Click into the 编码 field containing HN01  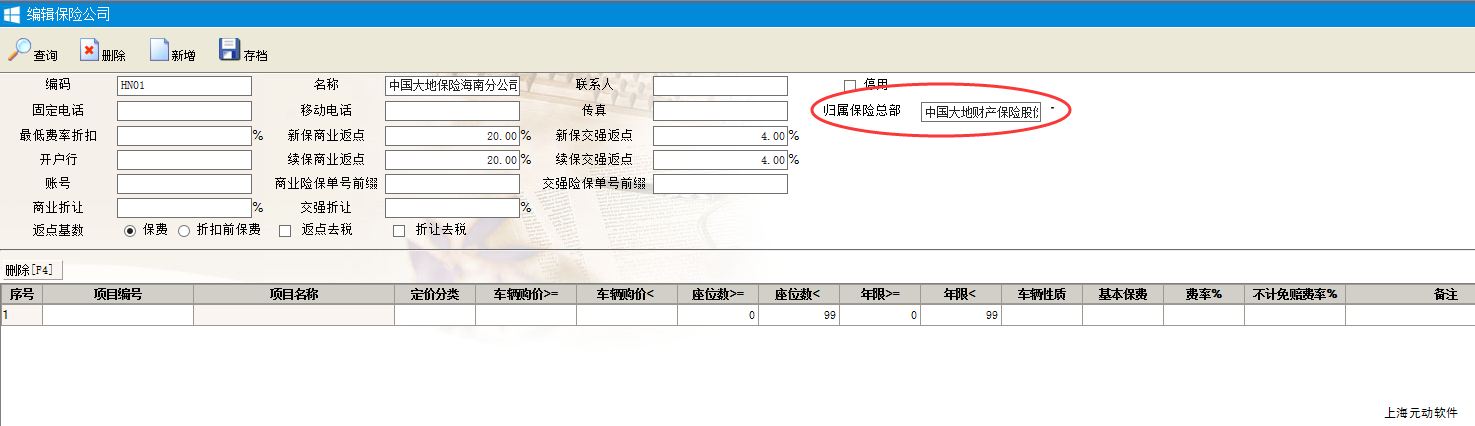[x=184, y=86]
